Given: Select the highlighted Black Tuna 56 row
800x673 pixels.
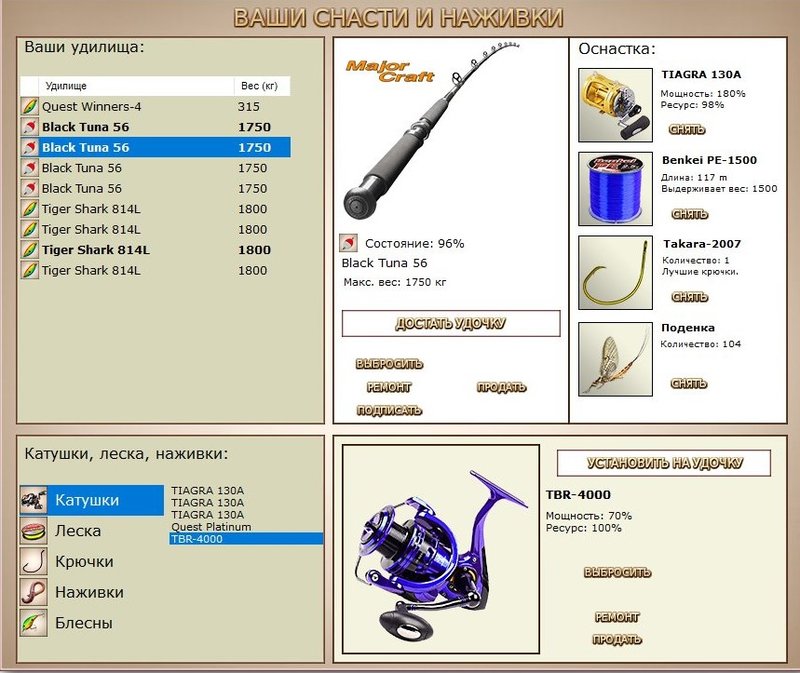Looking at the screenshot, I should tap(156, 147).
